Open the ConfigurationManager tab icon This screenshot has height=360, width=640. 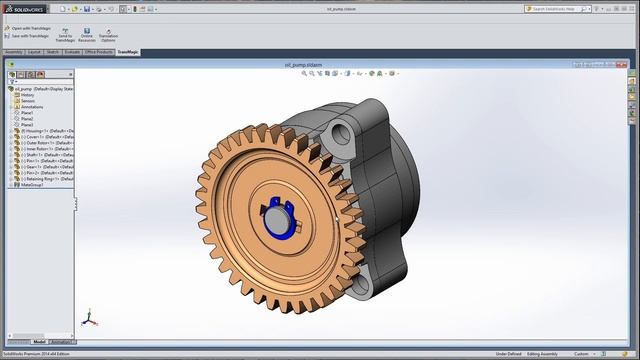[31, 75]
